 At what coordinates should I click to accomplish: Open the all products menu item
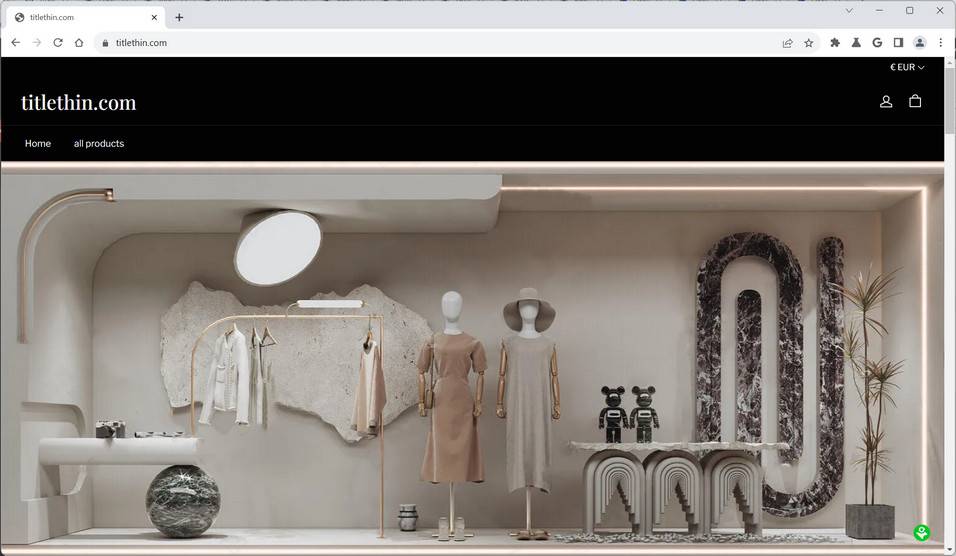(x=99, y=143)
